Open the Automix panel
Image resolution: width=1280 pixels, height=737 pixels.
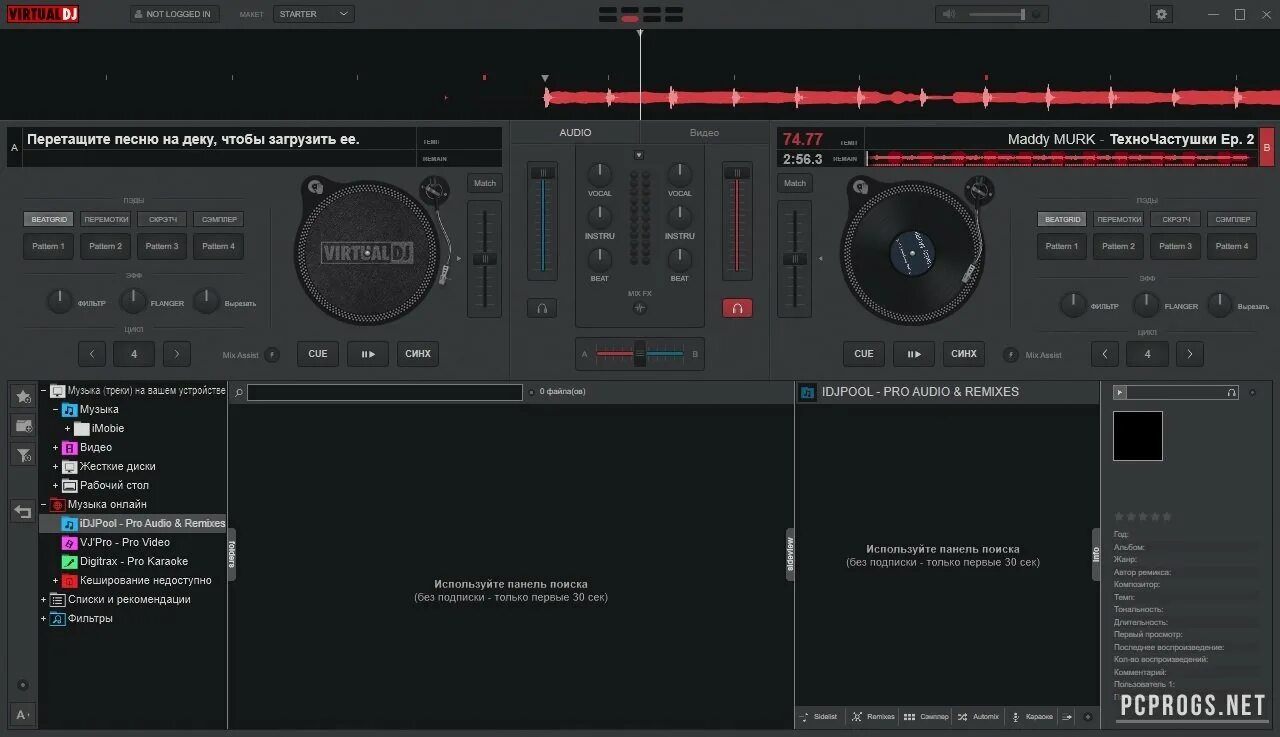pyautogui.click(x=978, y=717)
